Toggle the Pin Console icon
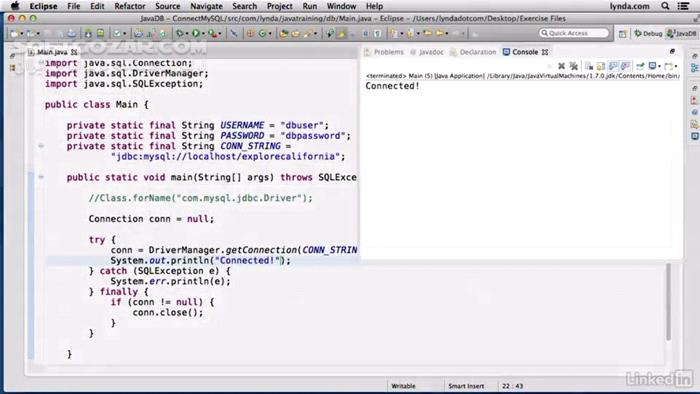Viewport: 700px width, 394px height. pyautogui.click(x=640, y=66)
